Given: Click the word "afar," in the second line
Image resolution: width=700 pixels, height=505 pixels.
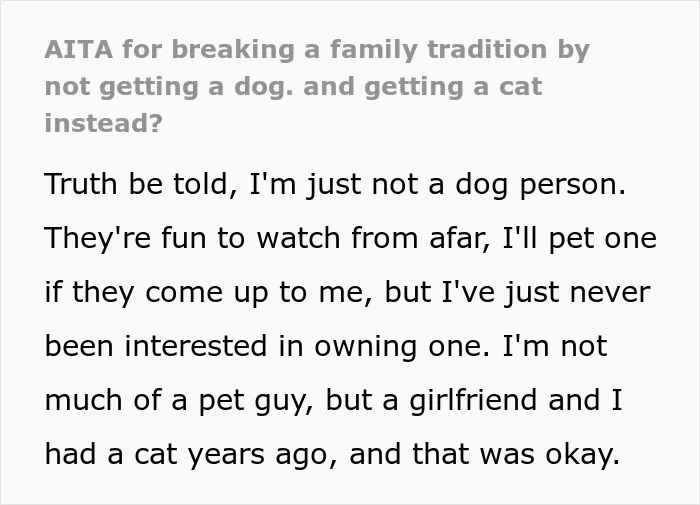Looking at the screenshot, I should click(x=460, y=238).
